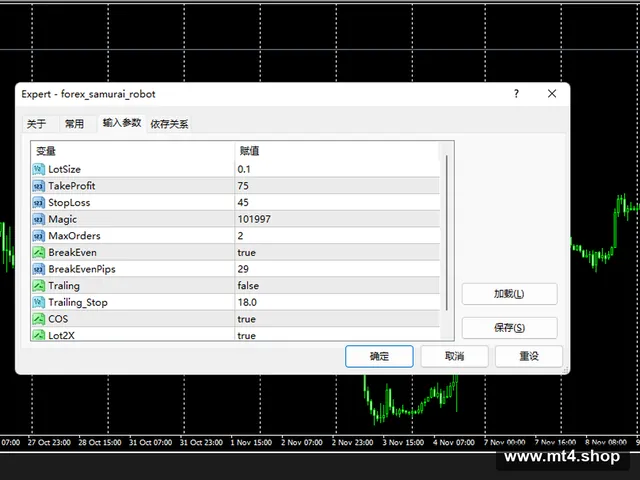
Task: Click the 重设 button
Action: [529, 356]
